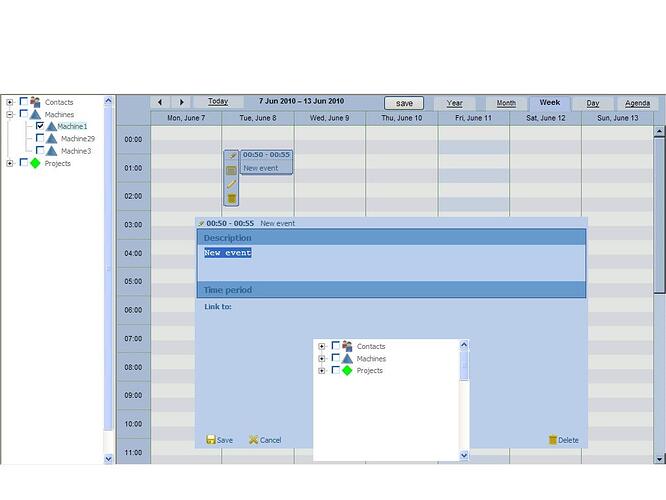Image resolution: width=666 pixels, height=500 pixels.
Task: Click the Contacts people icon in Link to tree
Action: coord(347,346)
